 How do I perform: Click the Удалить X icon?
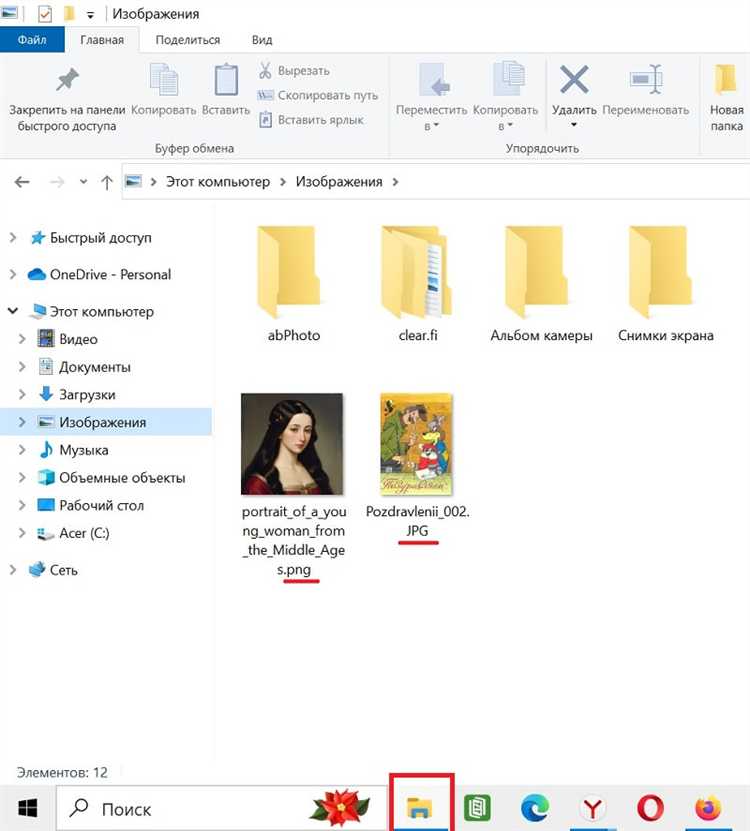click(x=575, y=79)
